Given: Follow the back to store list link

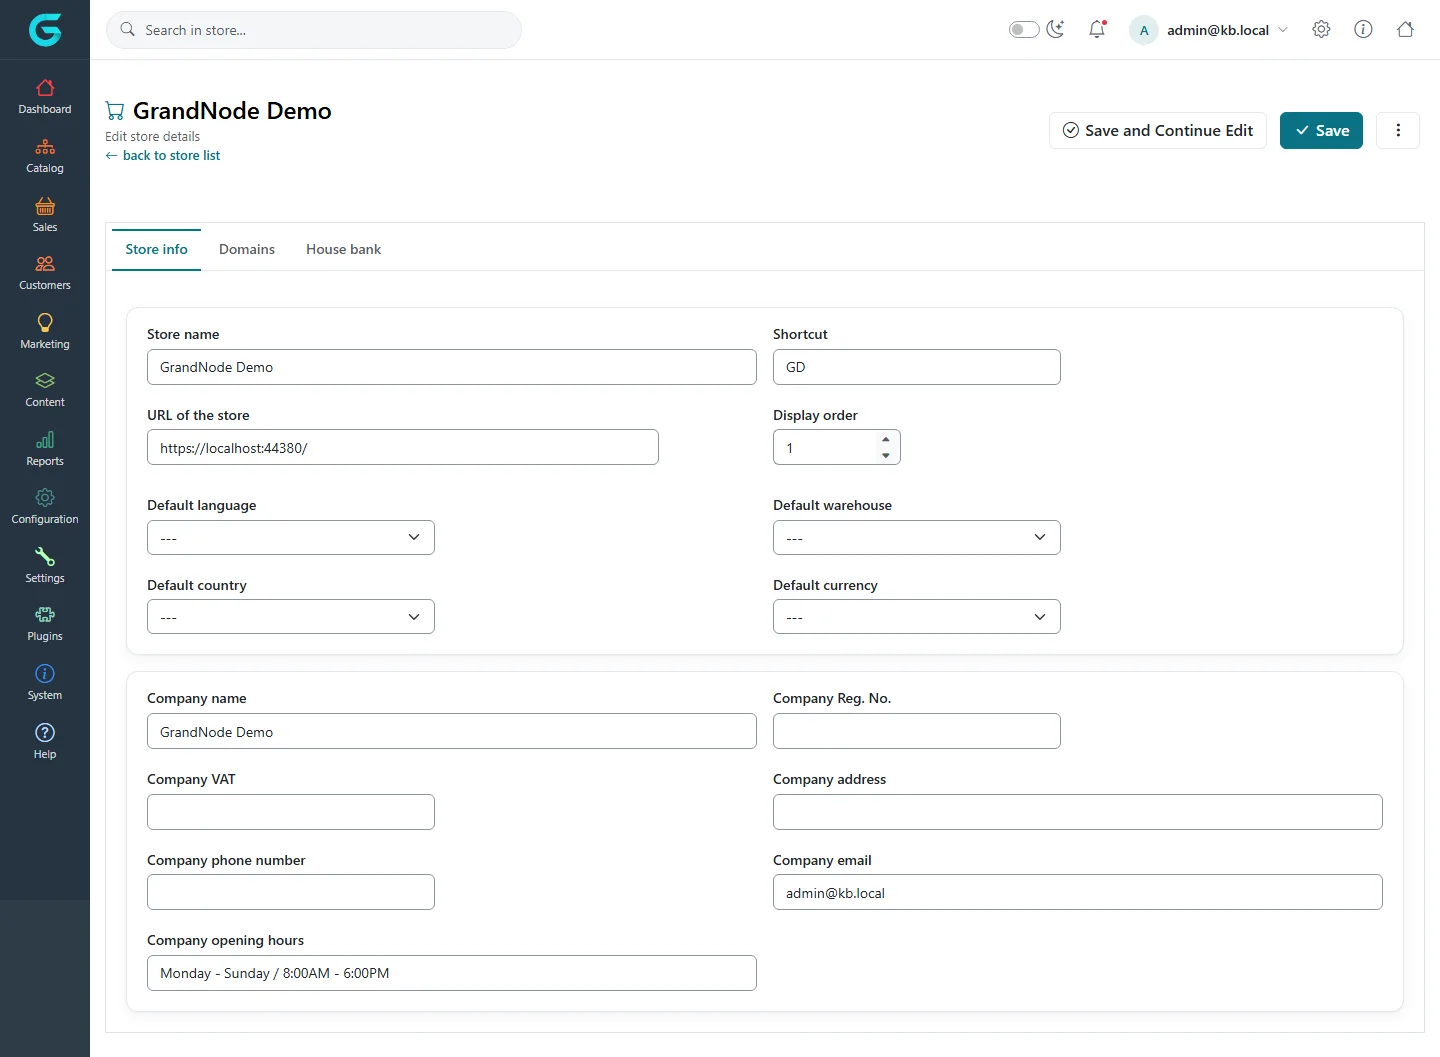Looking at the screenshot, I should click(x=163, y=155).
